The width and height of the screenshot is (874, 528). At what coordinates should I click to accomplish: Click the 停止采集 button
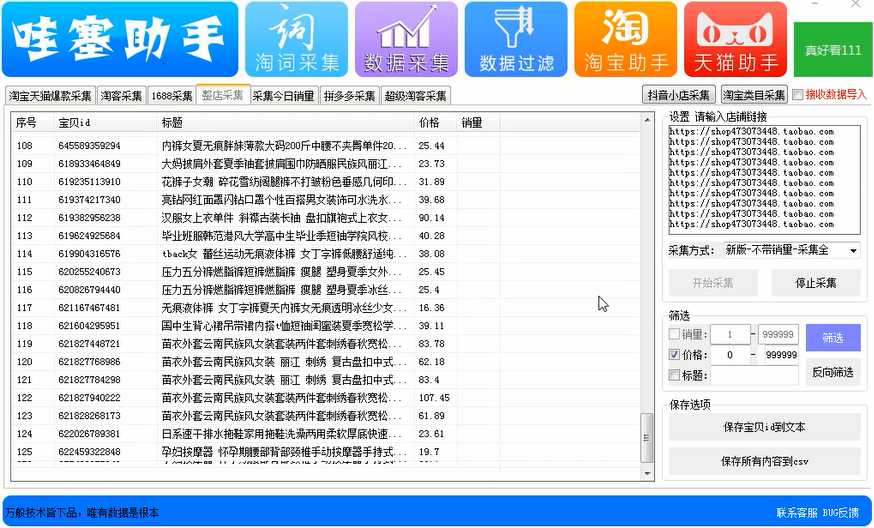pyautogui.click(x=815, y=283)
